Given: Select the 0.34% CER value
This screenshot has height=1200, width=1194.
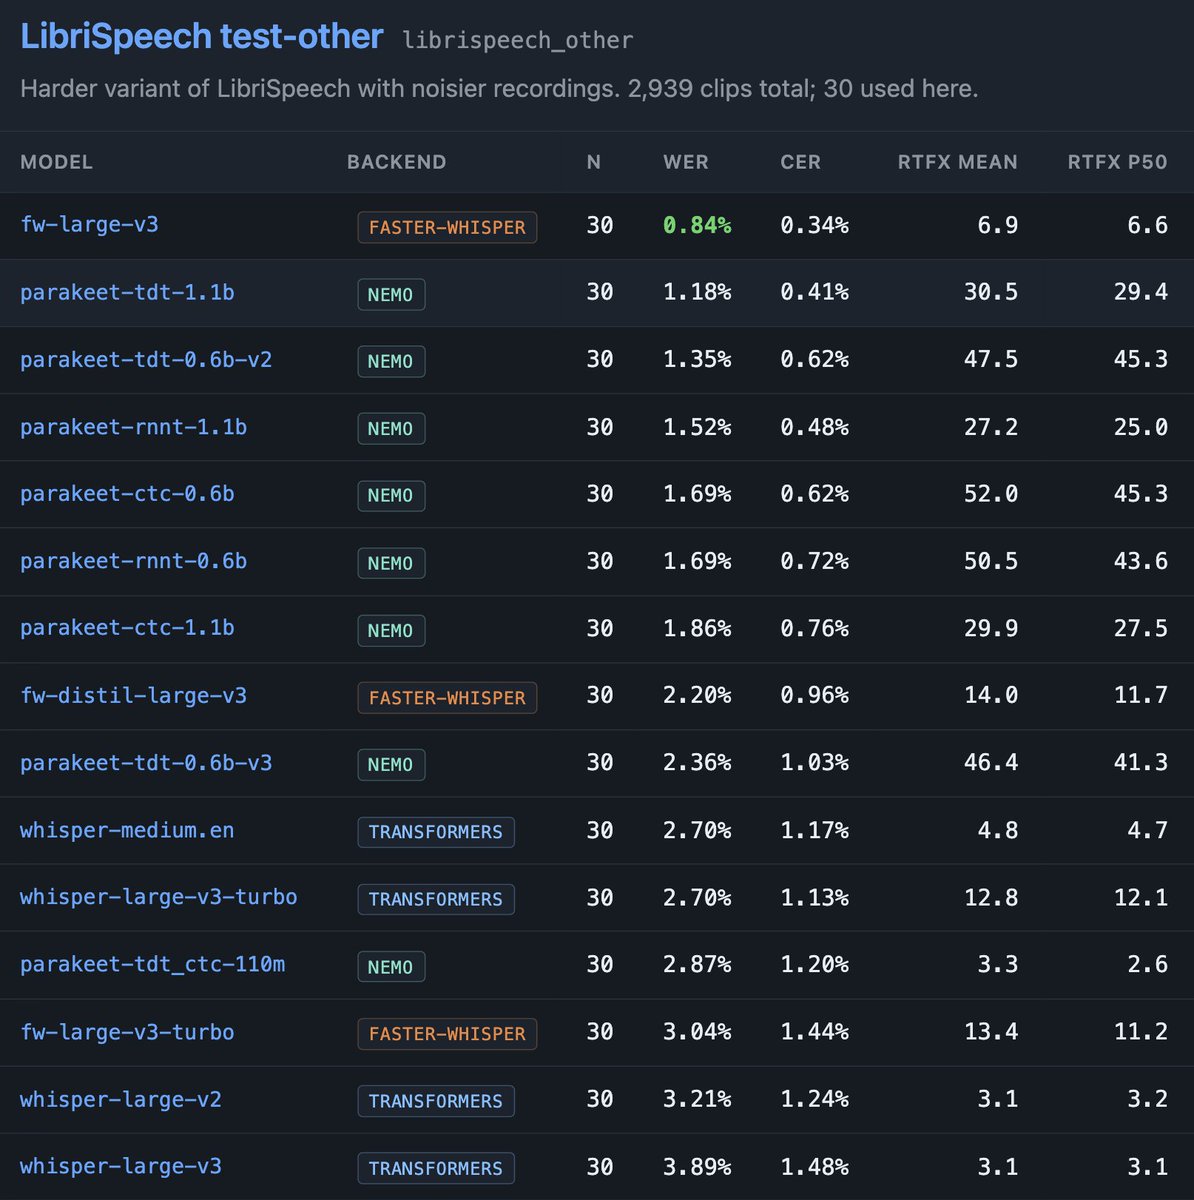Looking at the screenshot, I should click(x=814, y=225).
